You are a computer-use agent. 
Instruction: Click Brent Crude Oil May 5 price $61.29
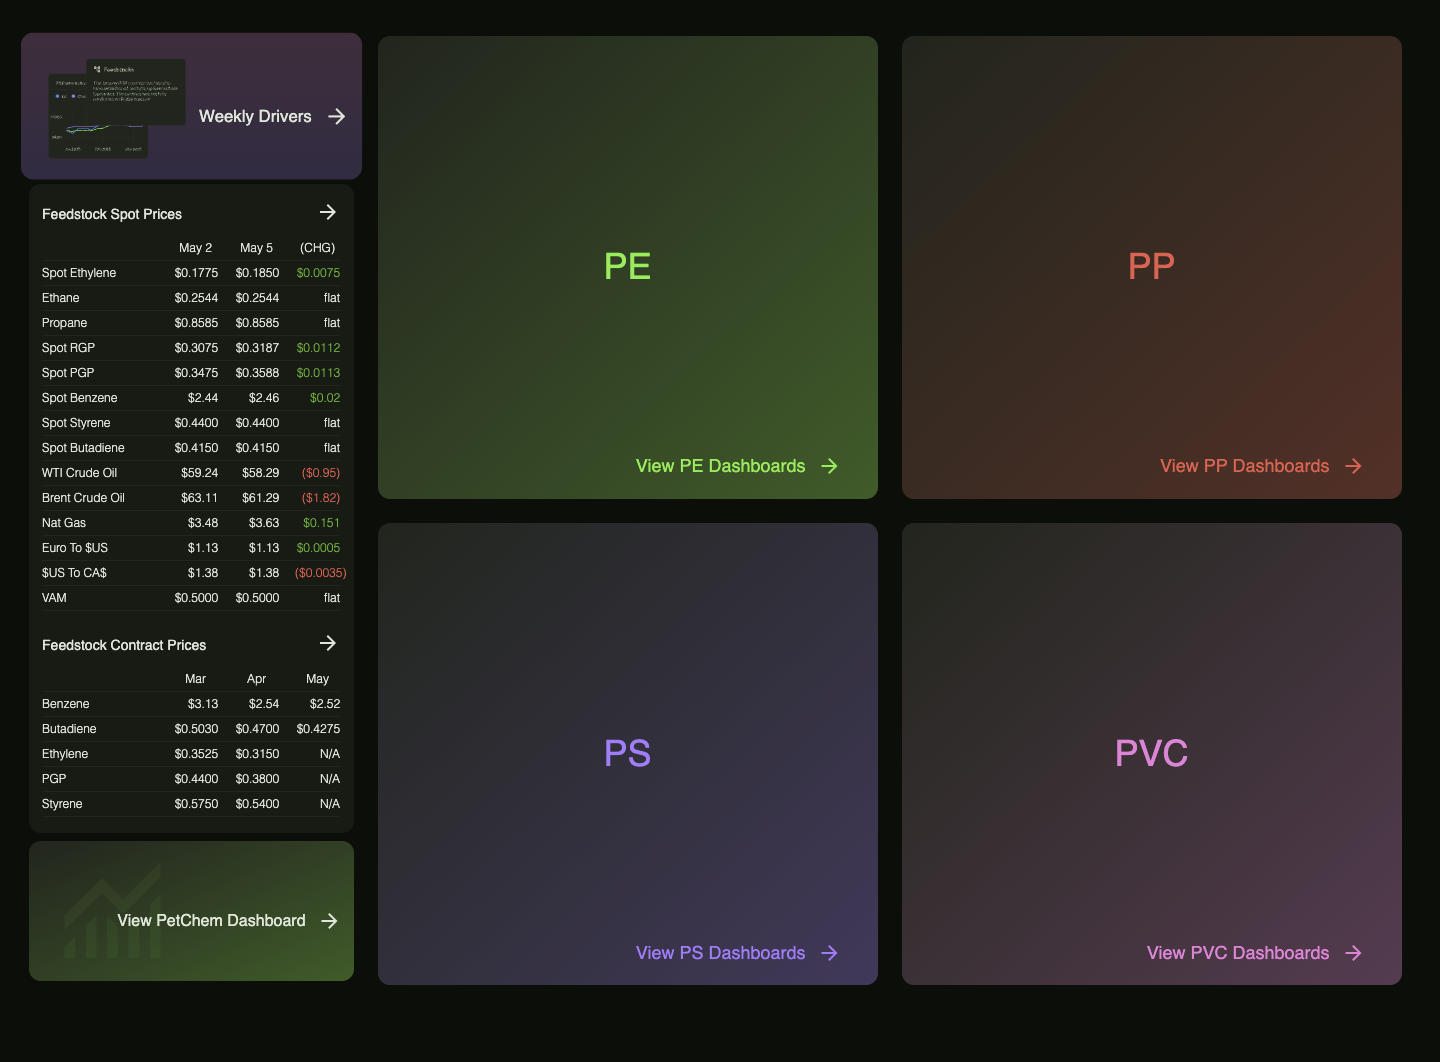[x=260, y=498]
